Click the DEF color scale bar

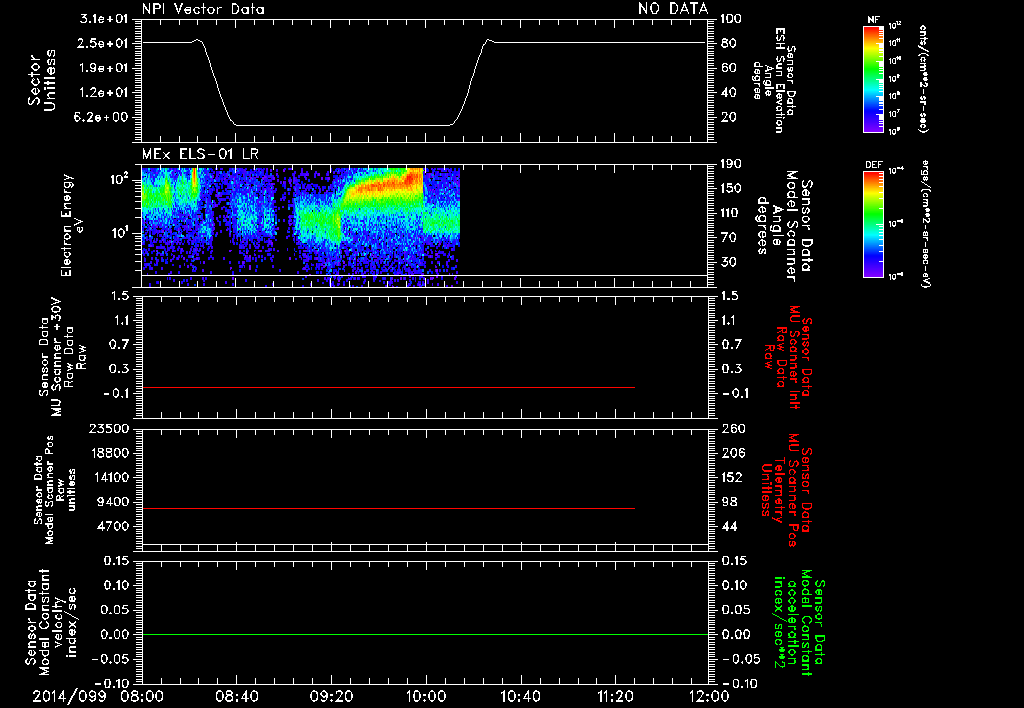click(873, 224)
